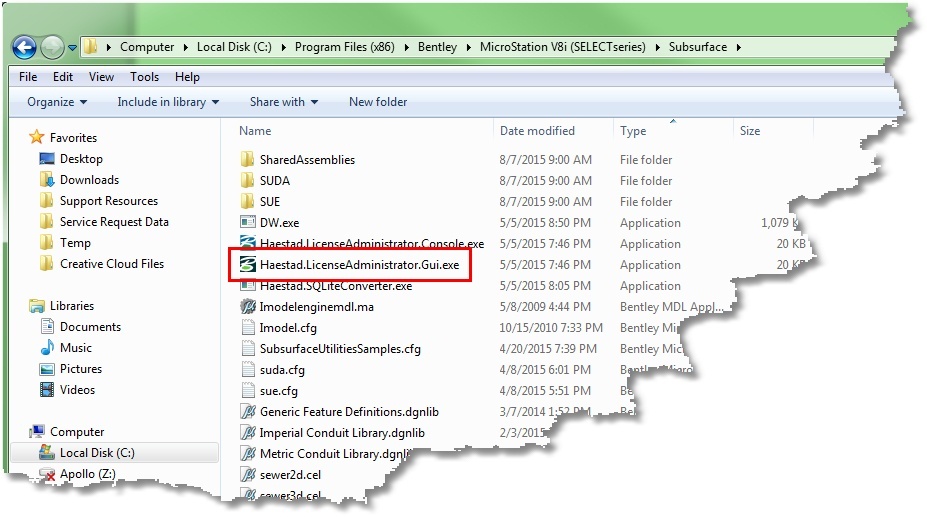Select the sewer2d.cel file icon
Viewport: 927px width, 525px height.
pyautogui.click(x=248, y=475)
